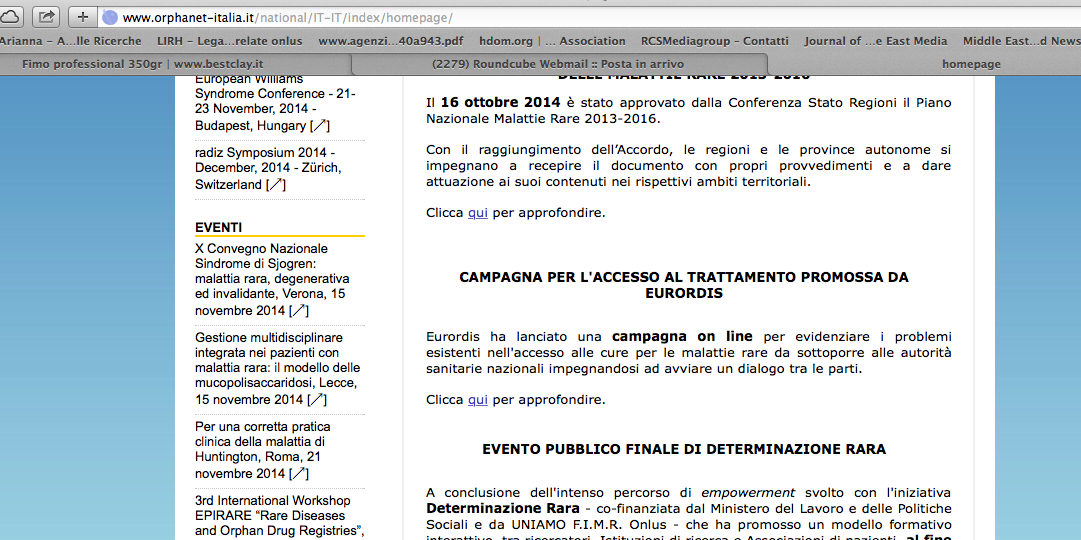1081x540 pixels.
Task: Open external link icon after Budapest, Hungary
Action: click(x=319, y=126)
